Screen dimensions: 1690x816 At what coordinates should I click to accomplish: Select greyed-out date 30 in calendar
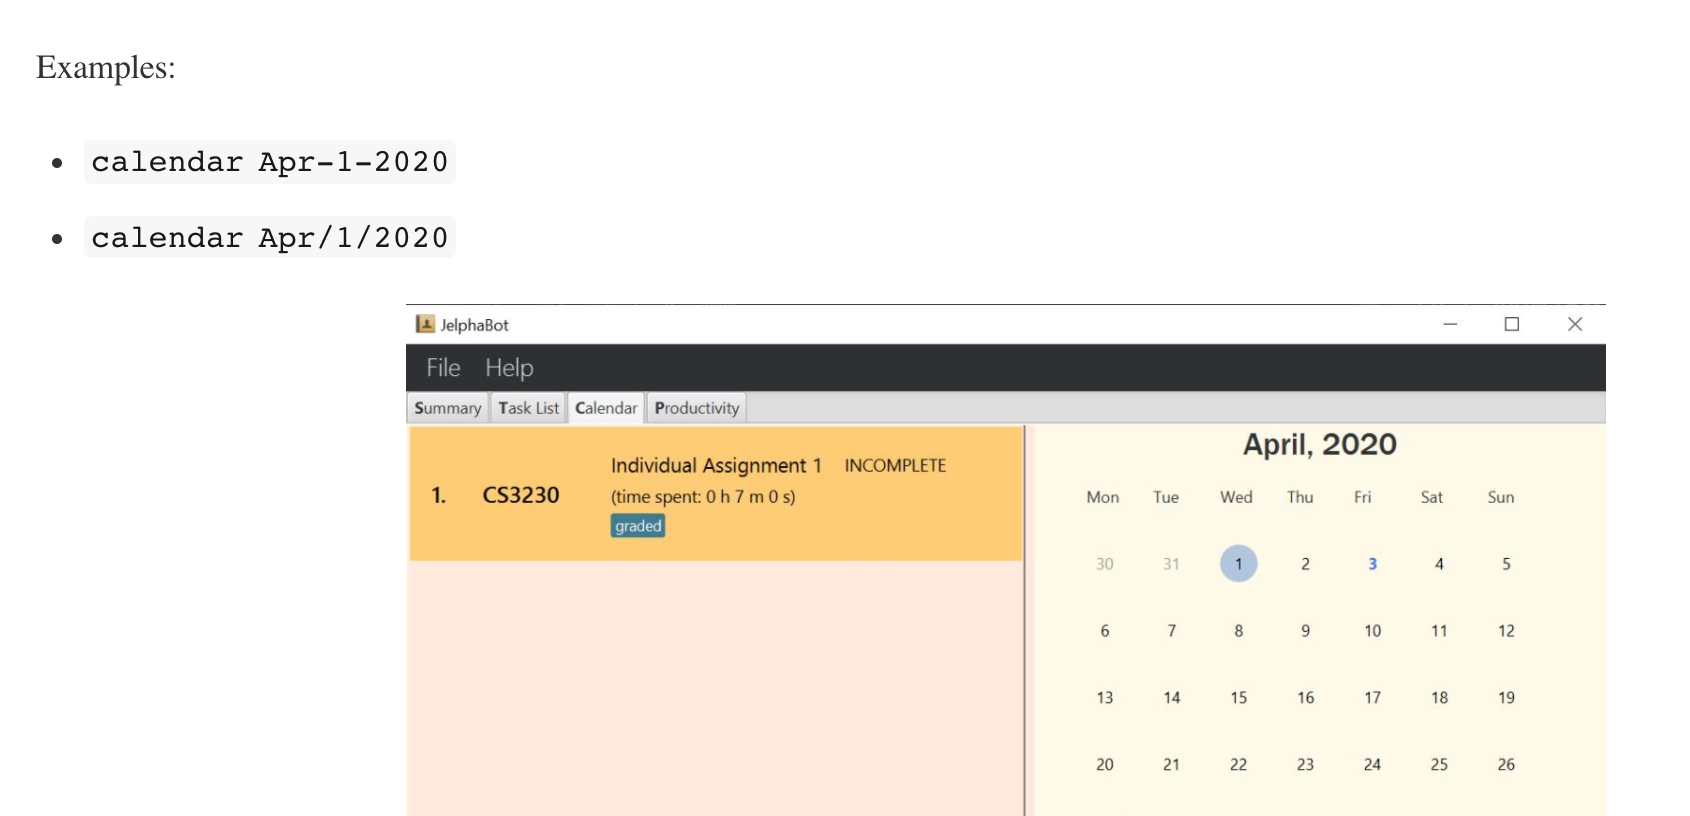(1104, 564)
